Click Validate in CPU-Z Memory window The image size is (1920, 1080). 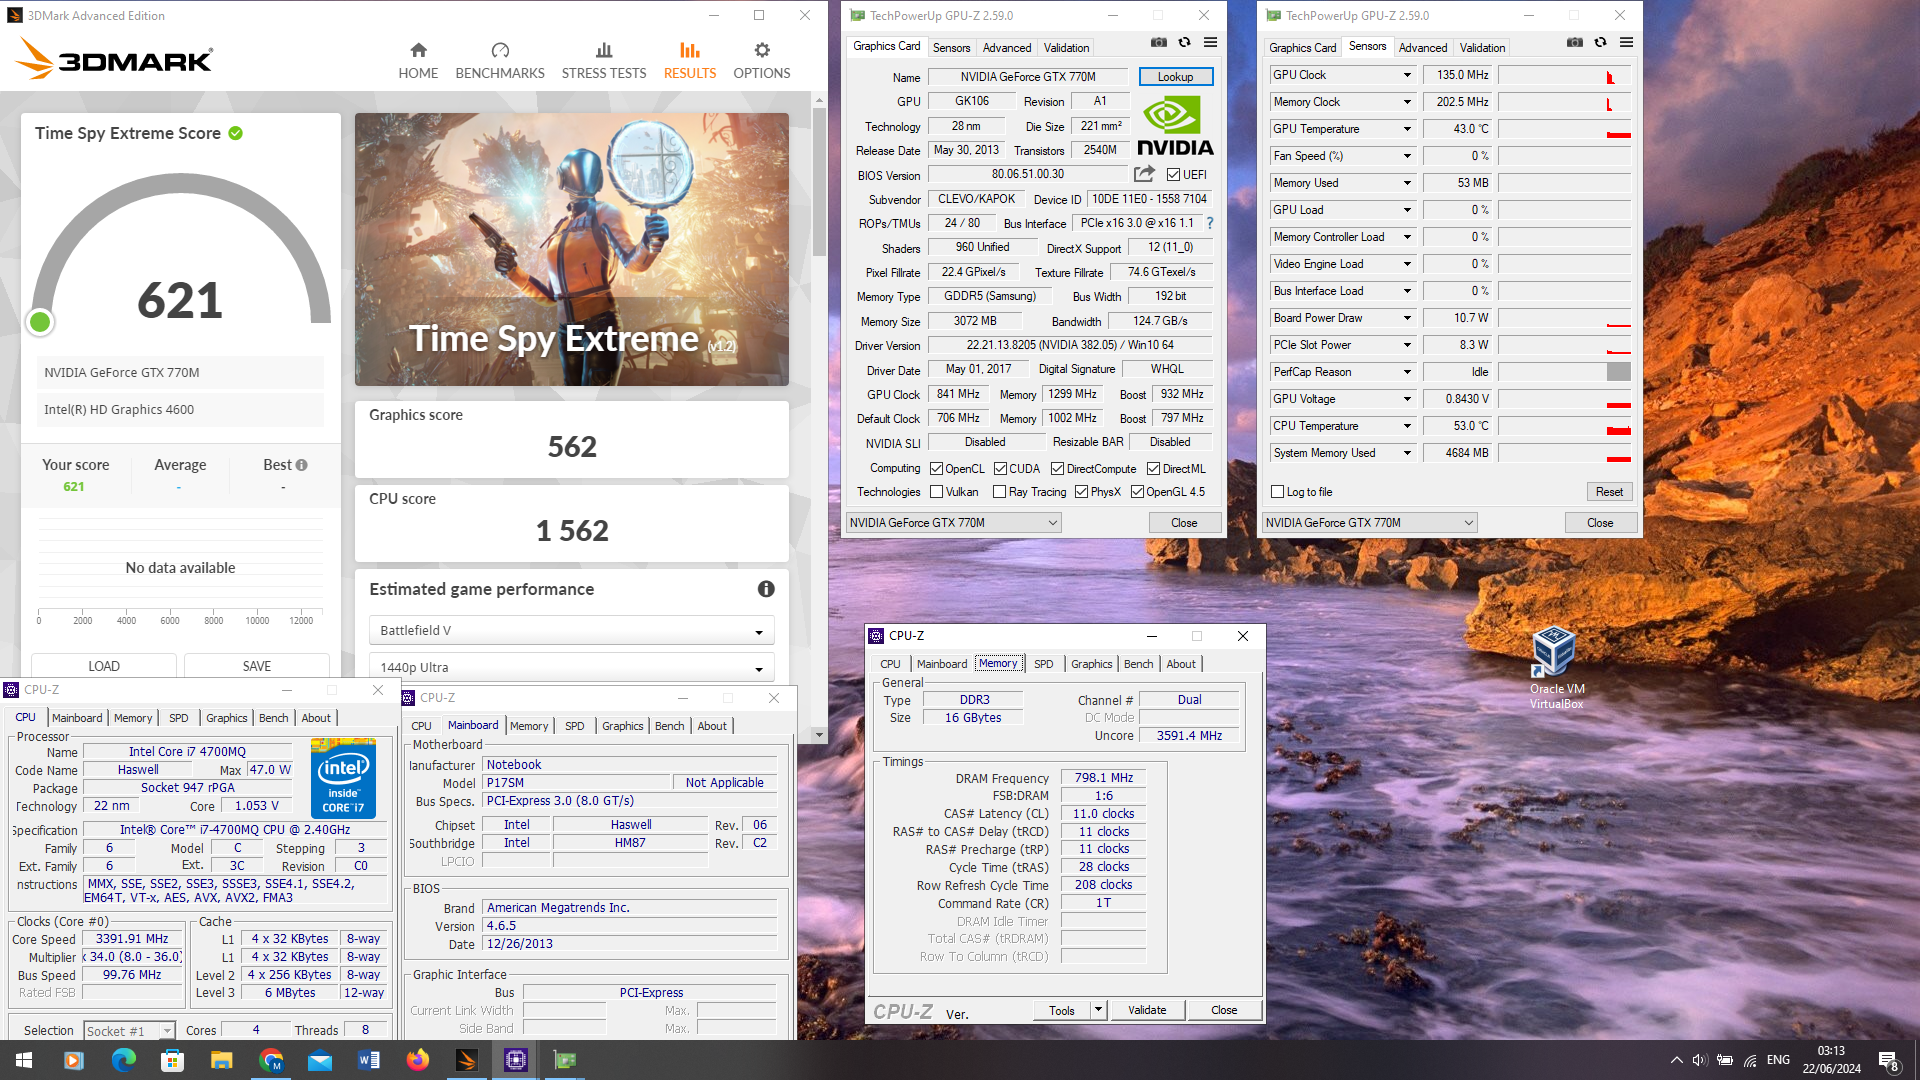(x=1147, y=1010)
